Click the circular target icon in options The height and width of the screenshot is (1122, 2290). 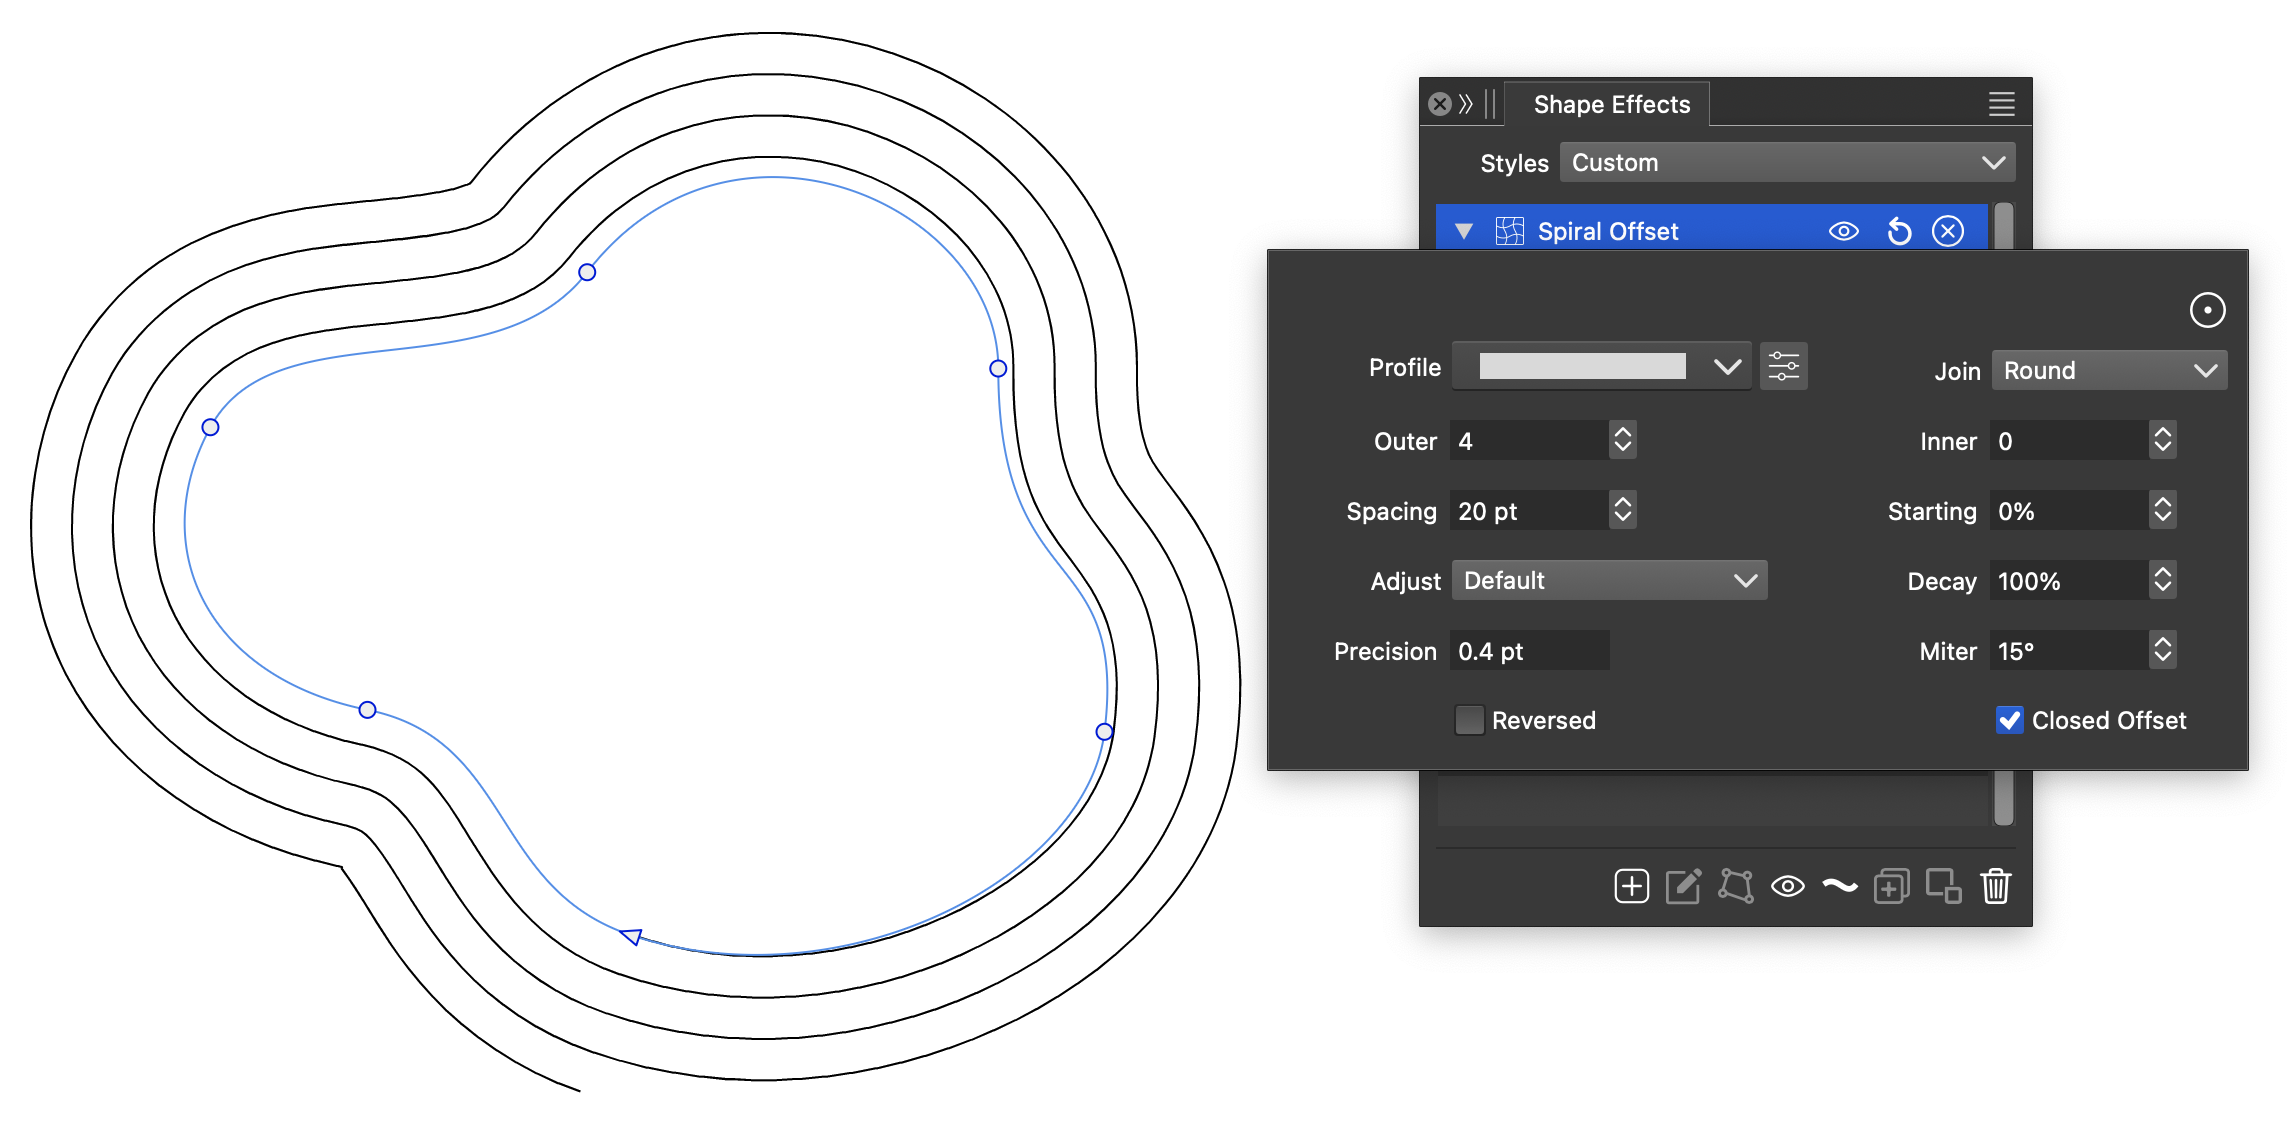2207,310
